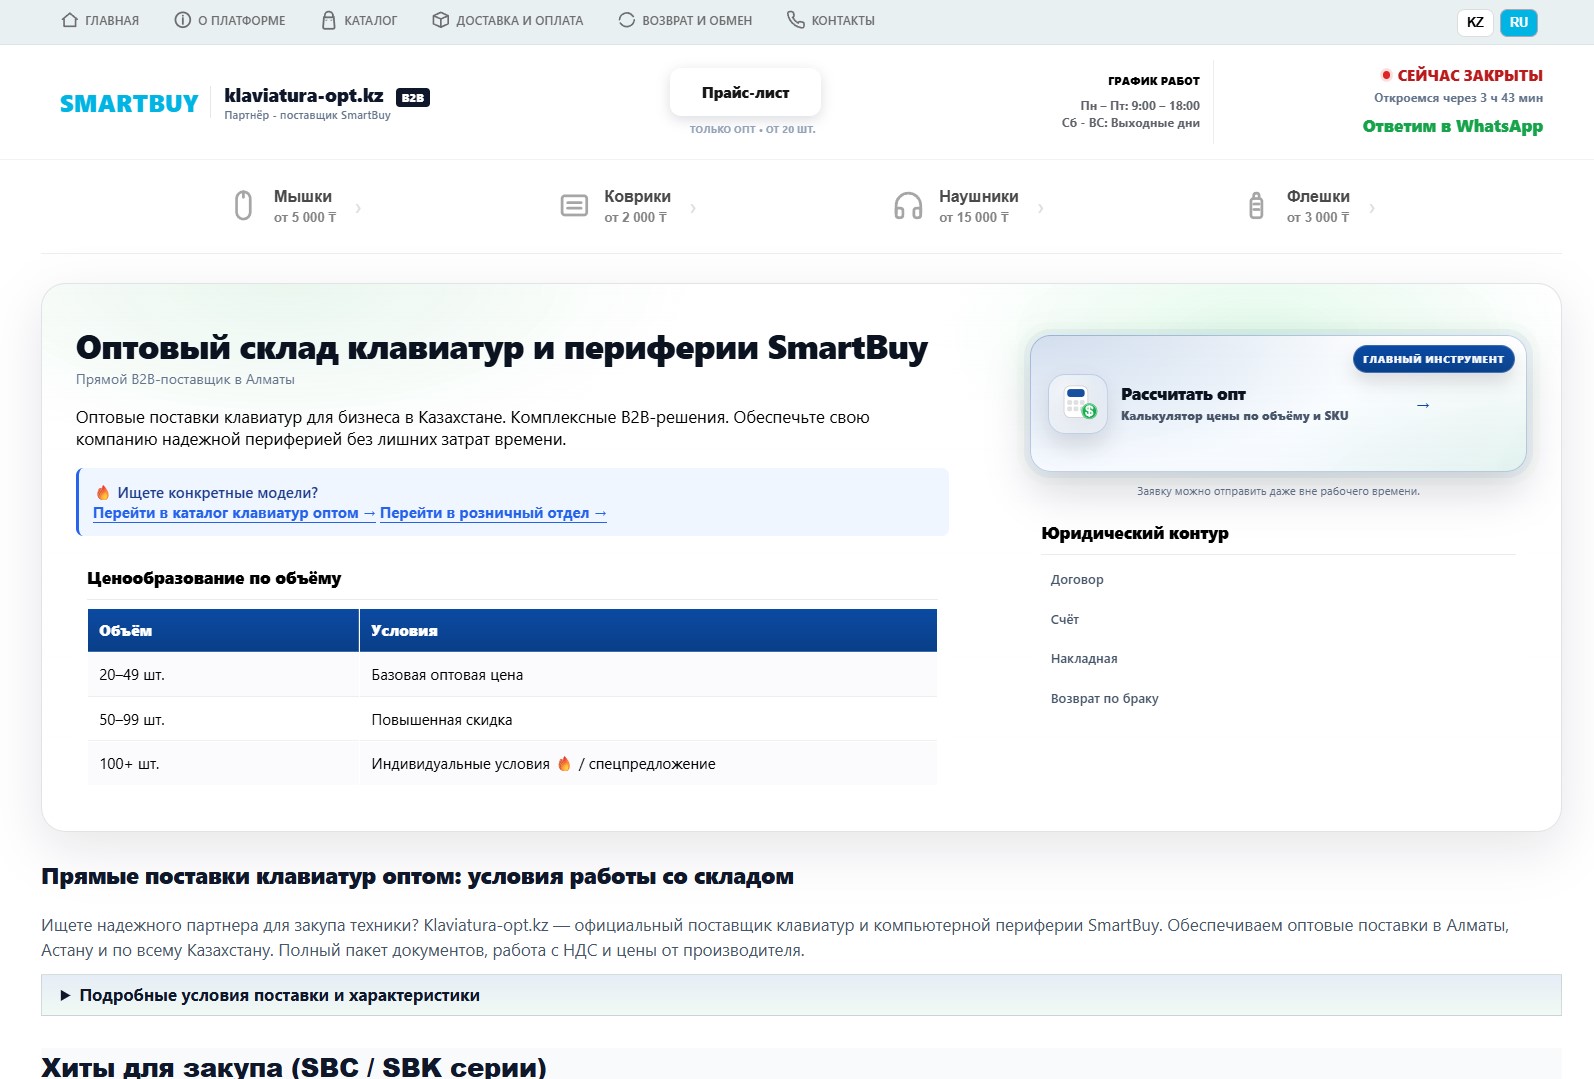Click the Ответим в WhatsApp link

click(x=1452, y=126)
